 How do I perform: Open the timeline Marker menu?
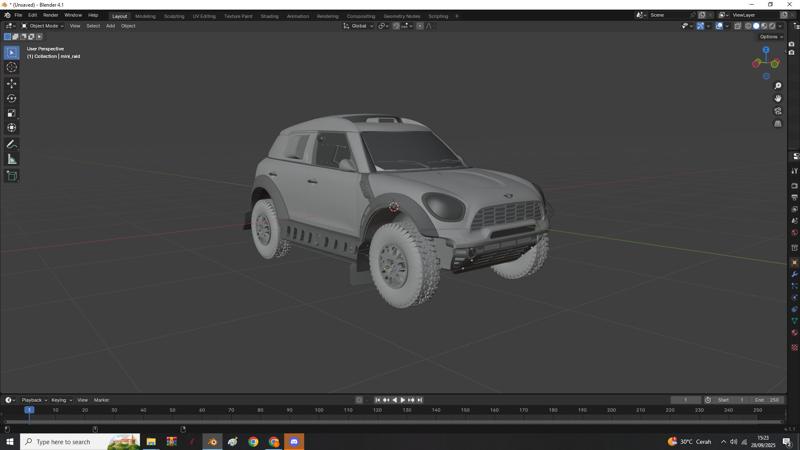[x=101, y=400]
